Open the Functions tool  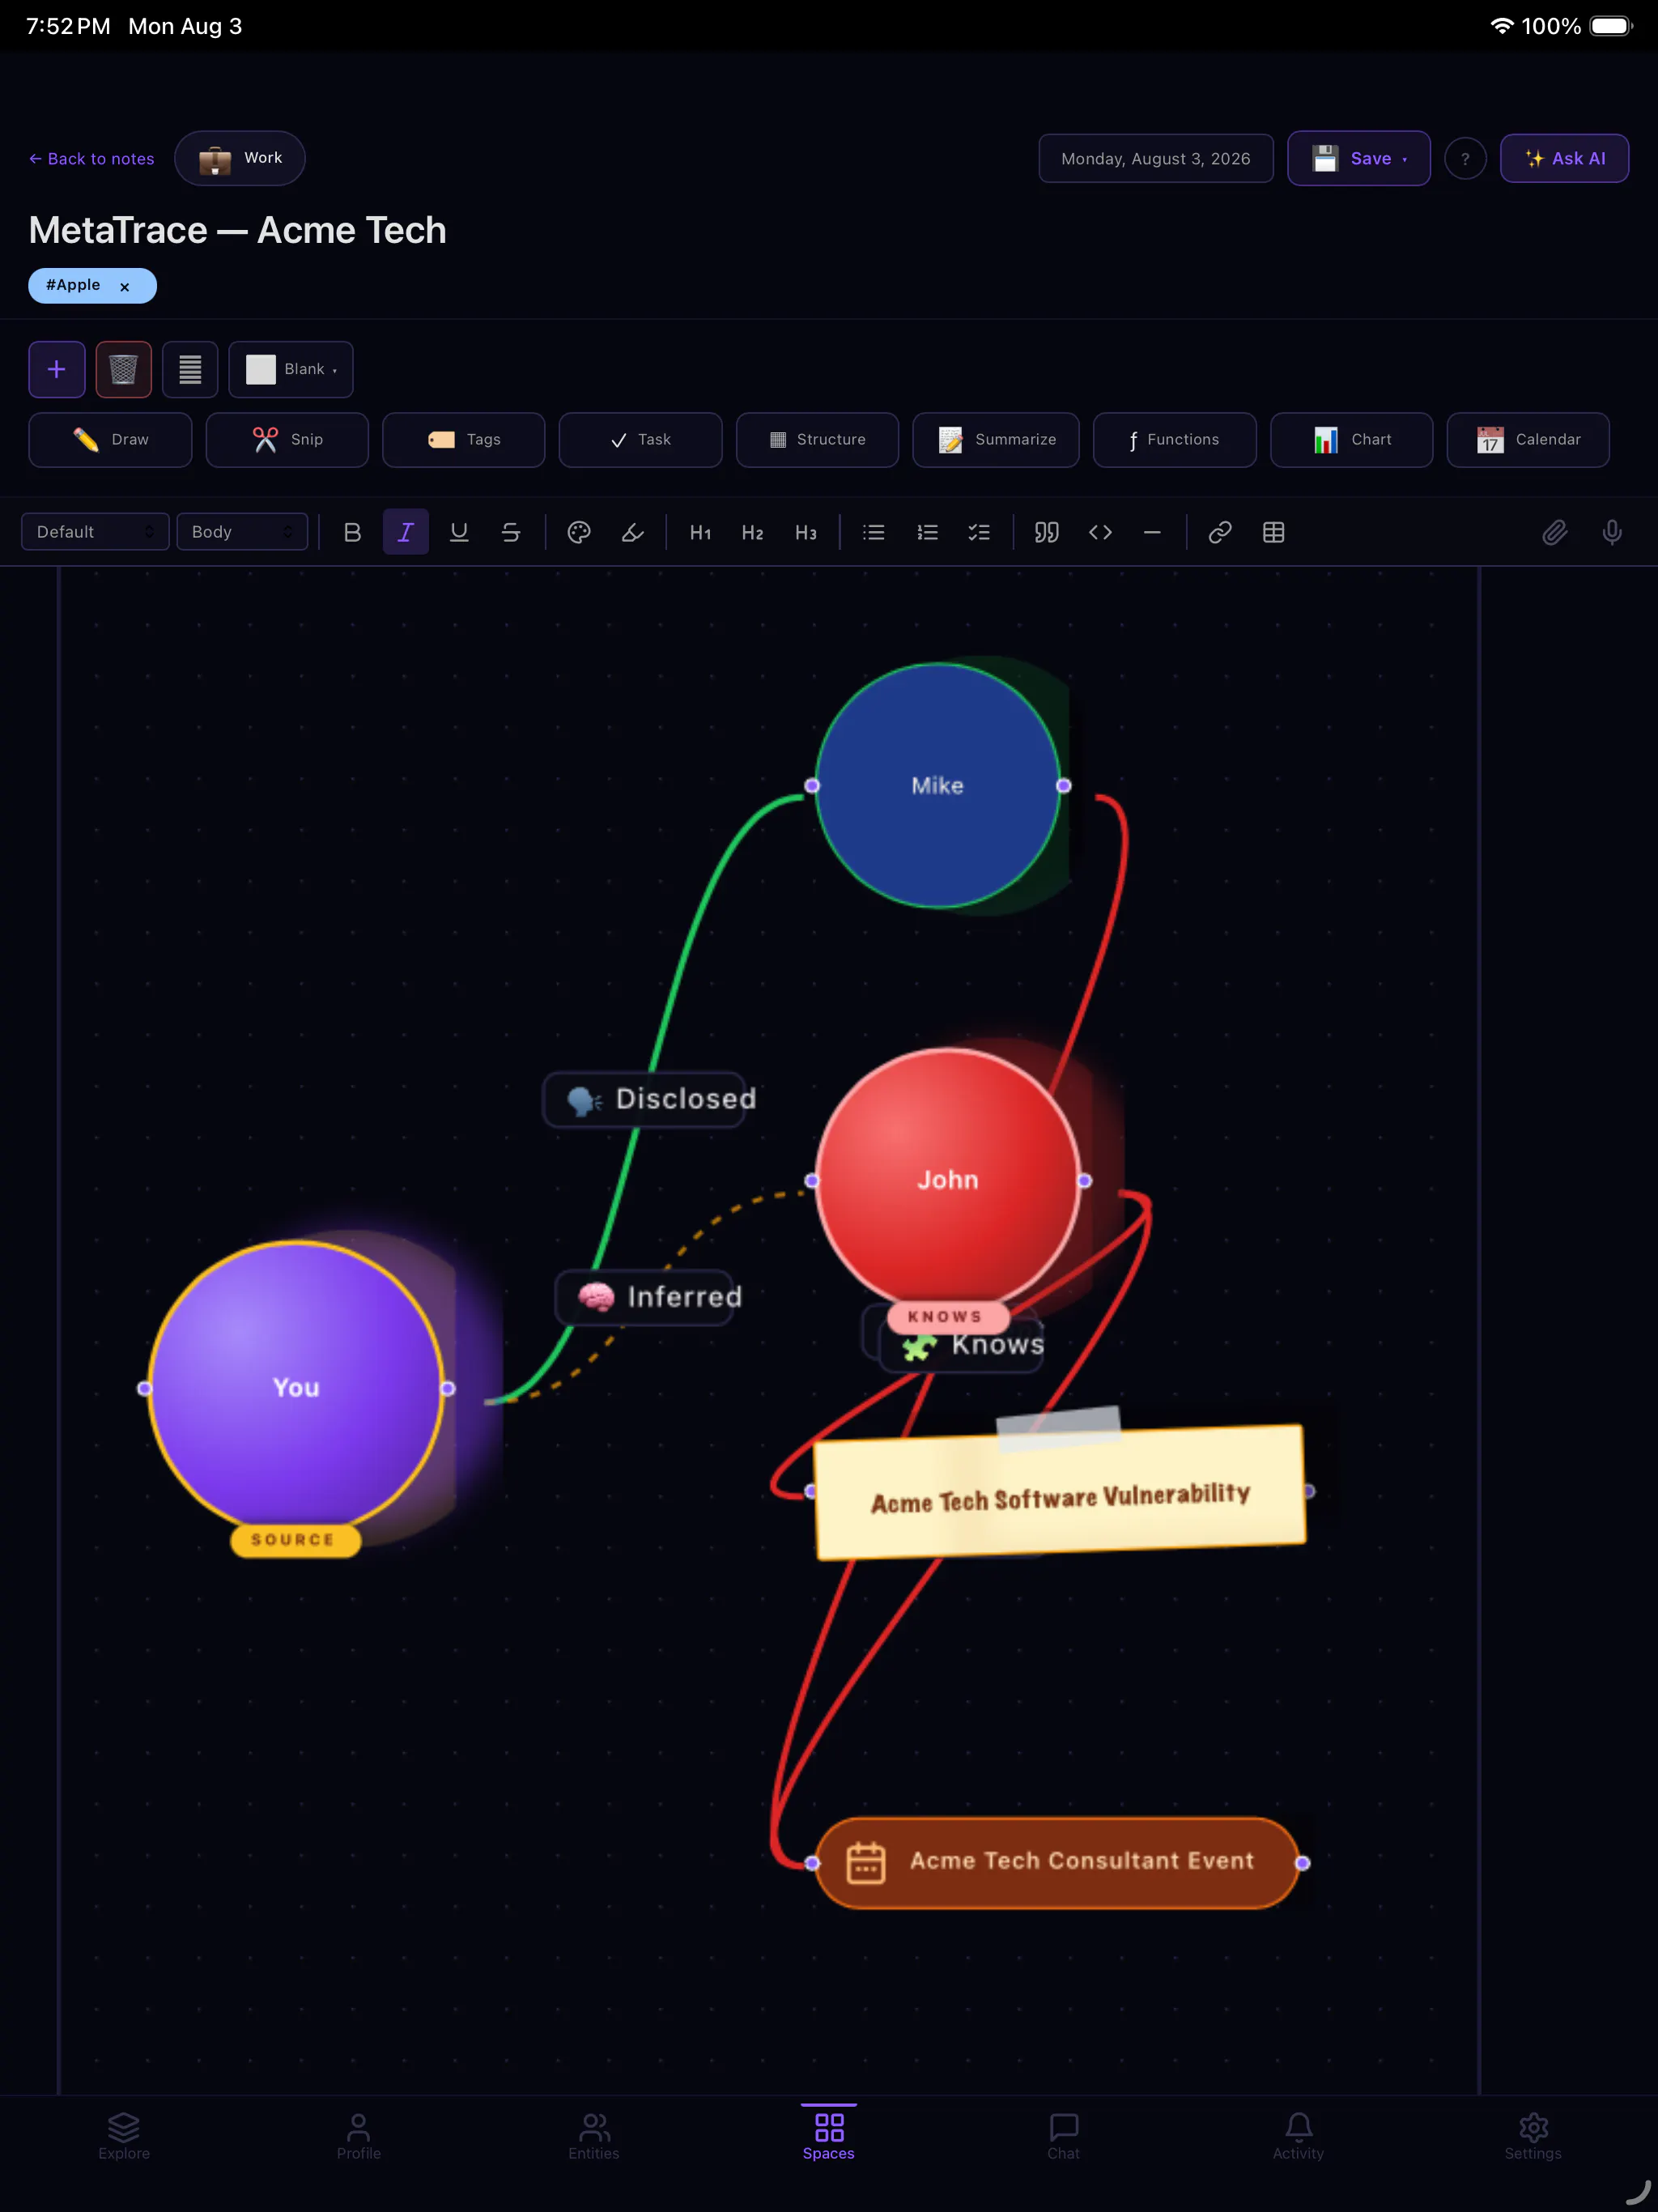[1175, 440]
